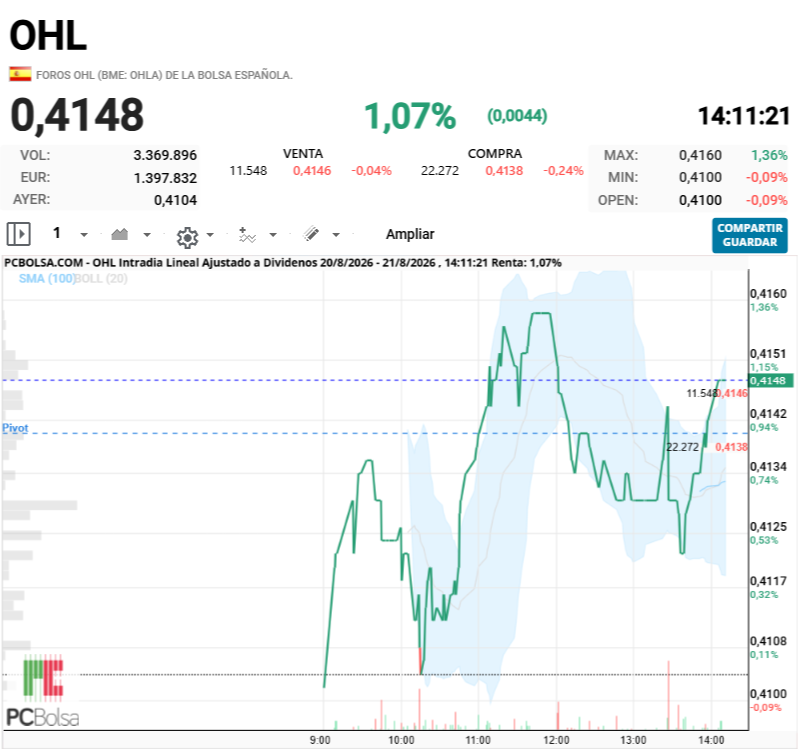Click the 0,4134 price axis label
Screen dimensions: 800x749
[x=768, y=467]
